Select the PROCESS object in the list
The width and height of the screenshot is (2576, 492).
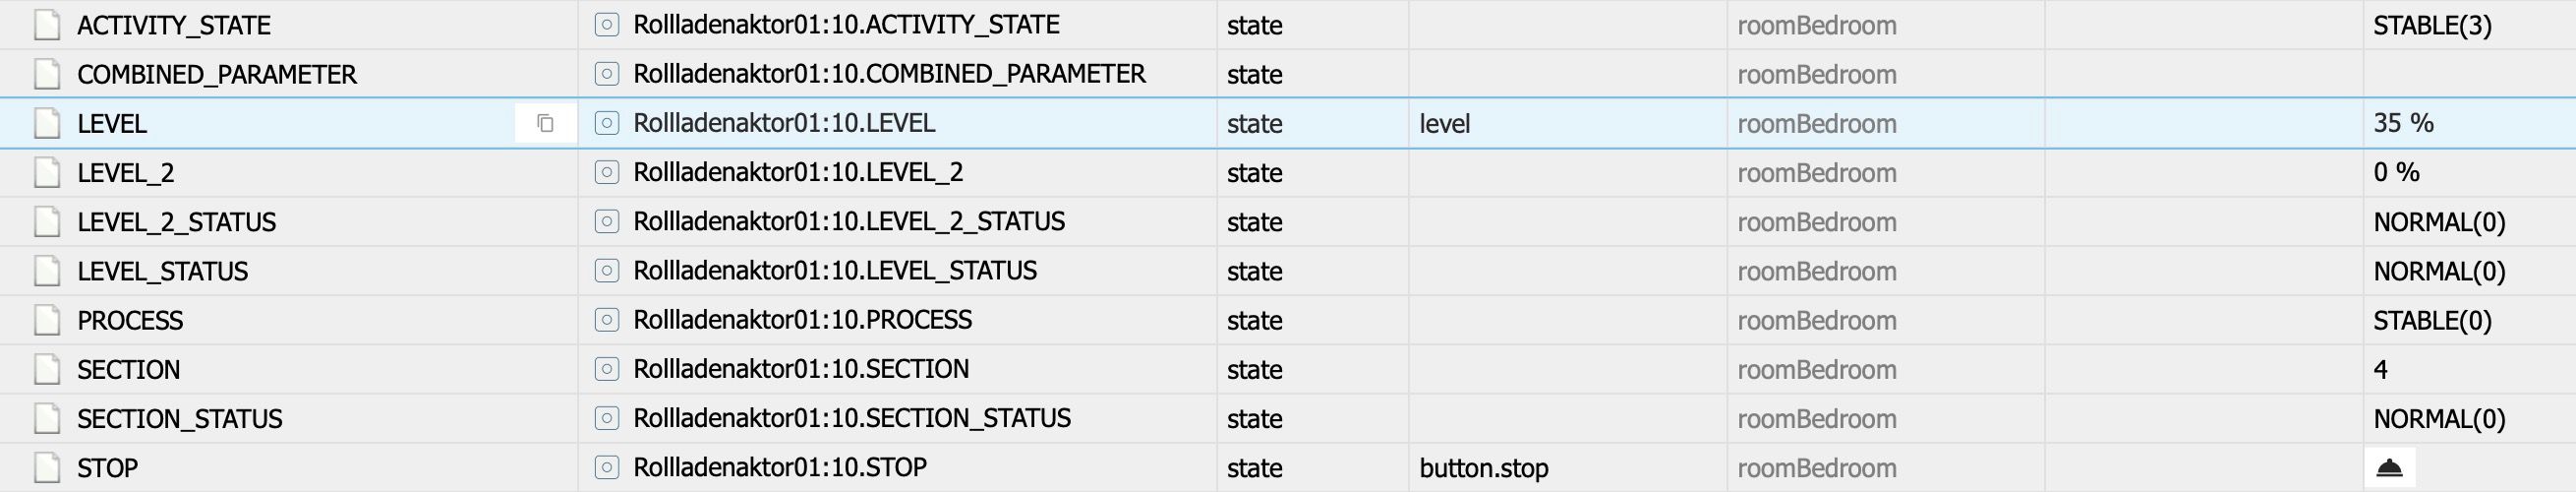pyautogui.click(x=130, y=320)
